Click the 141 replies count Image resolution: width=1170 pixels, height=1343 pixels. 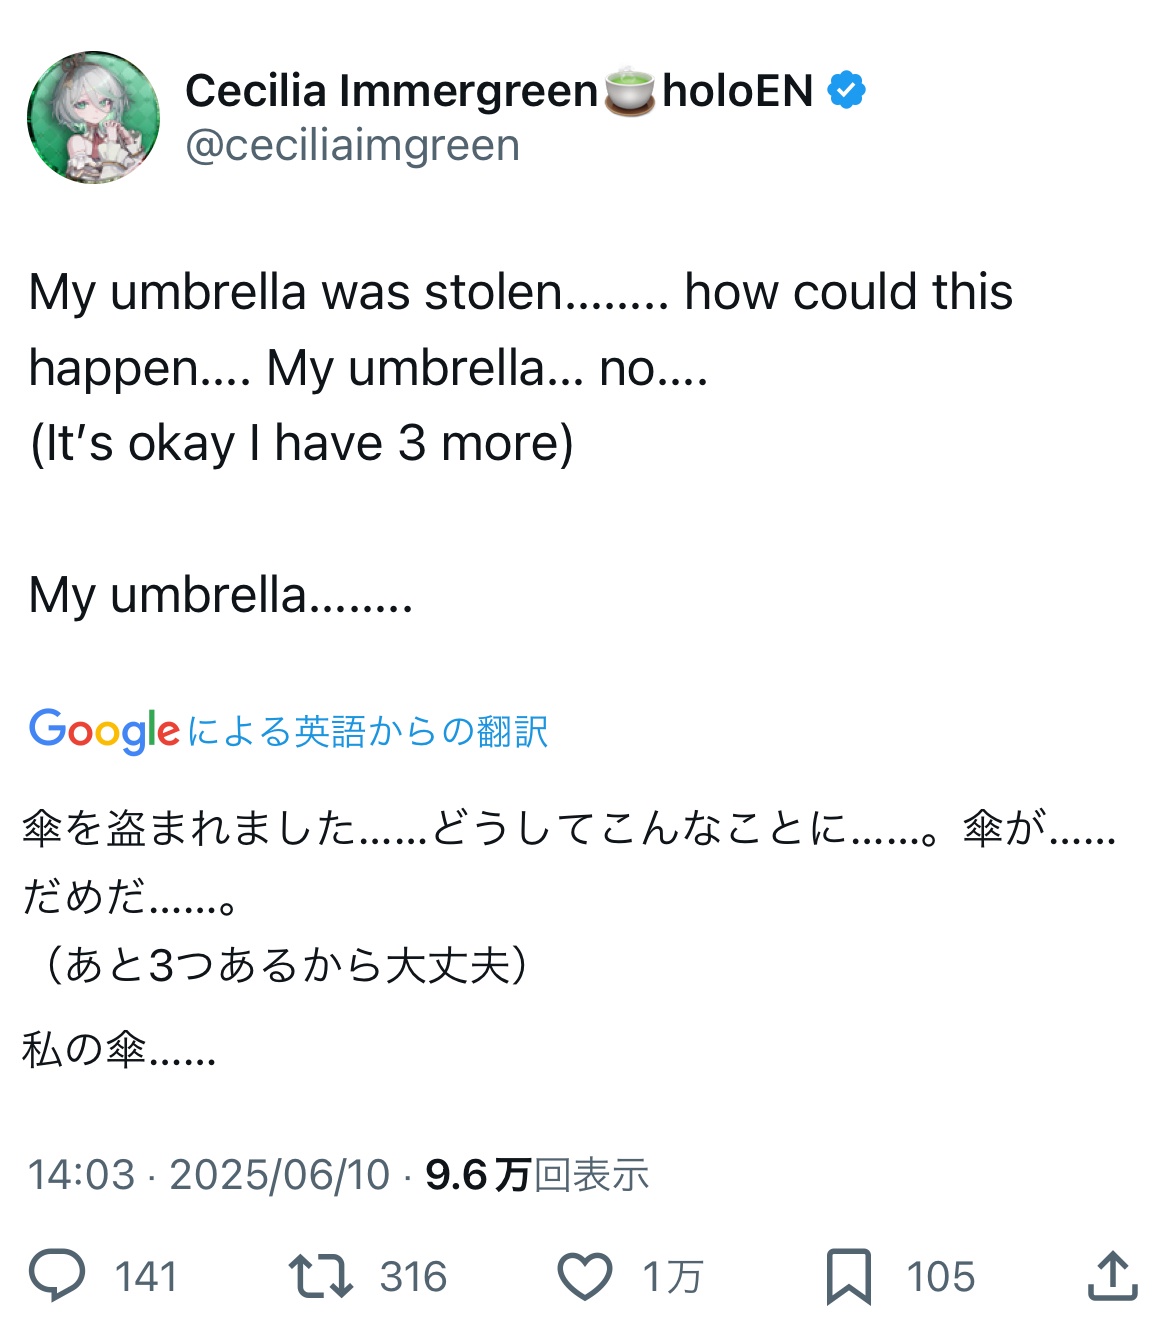tap(145, 1277)
